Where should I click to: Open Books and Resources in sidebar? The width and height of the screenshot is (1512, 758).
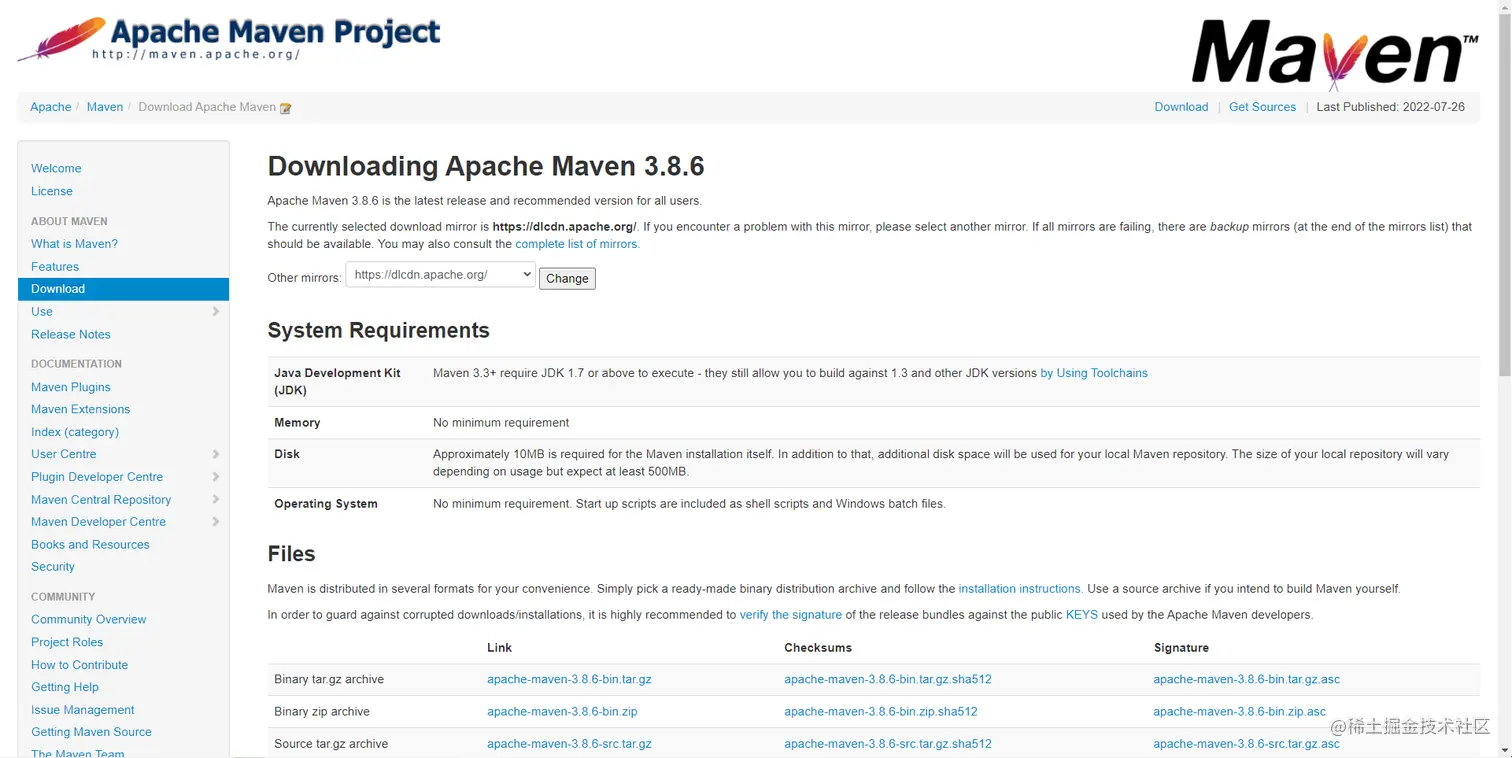click(x=90, y=545)
